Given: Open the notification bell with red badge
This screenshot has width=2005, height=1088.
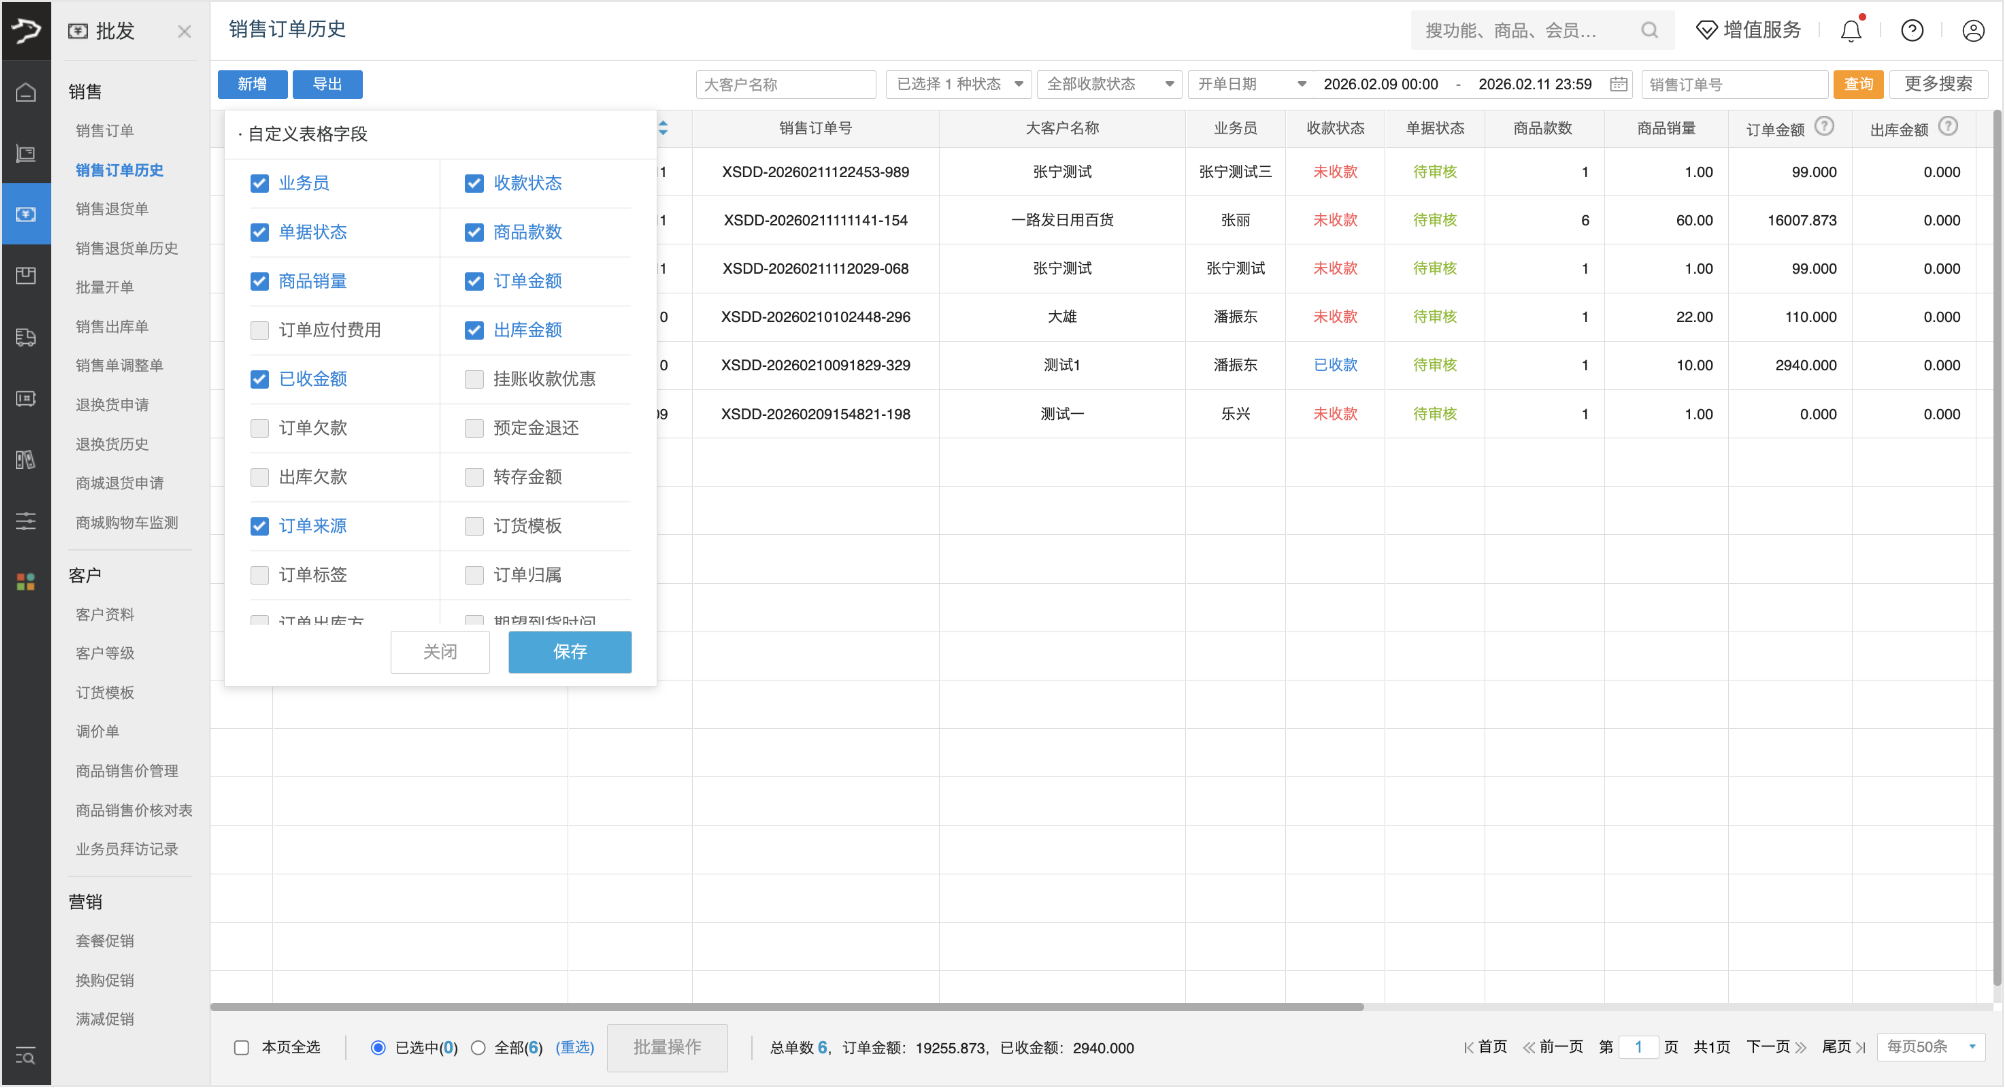Looking at the screenshot, I should (1849, 30).
